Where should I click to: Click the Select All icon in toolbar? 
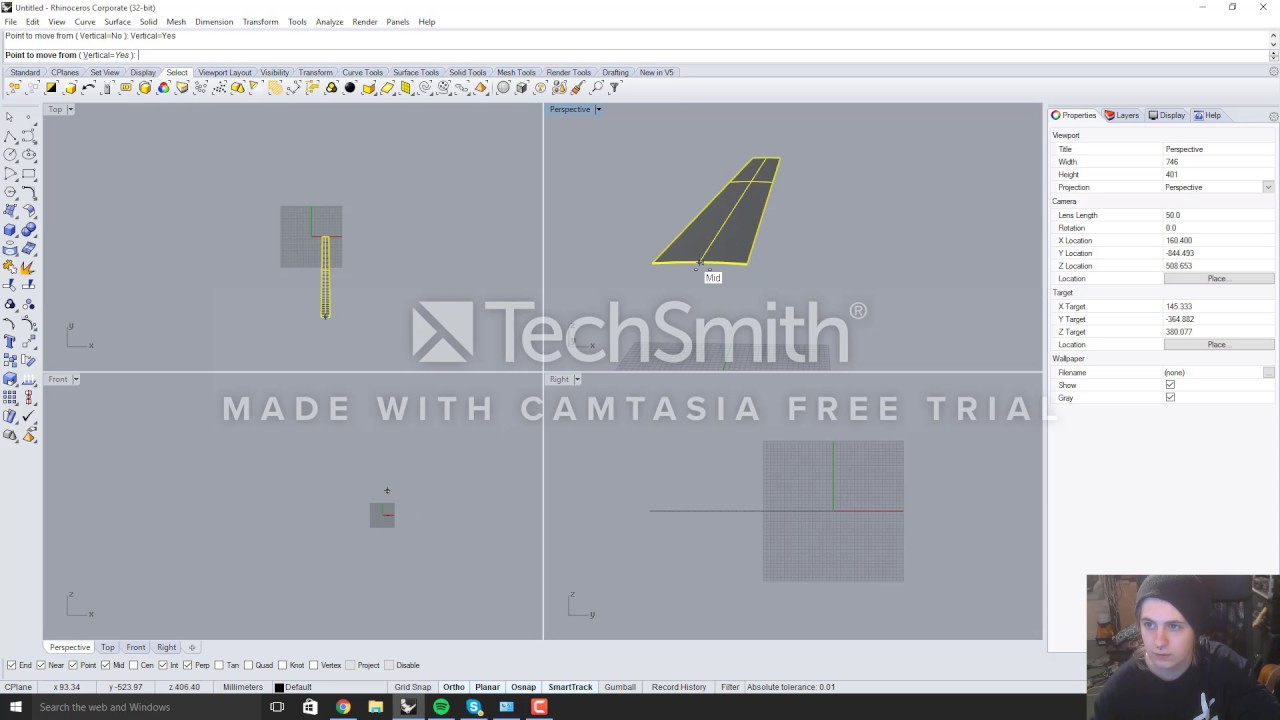pos(14,88)
